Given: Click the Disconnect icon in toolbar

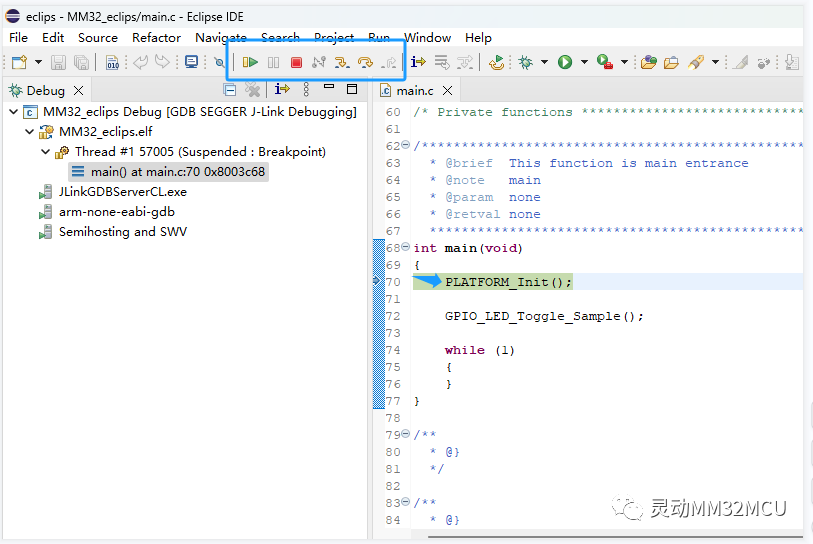Looking at the screenshot, I should pyautogui.click(x=319, y=62).
